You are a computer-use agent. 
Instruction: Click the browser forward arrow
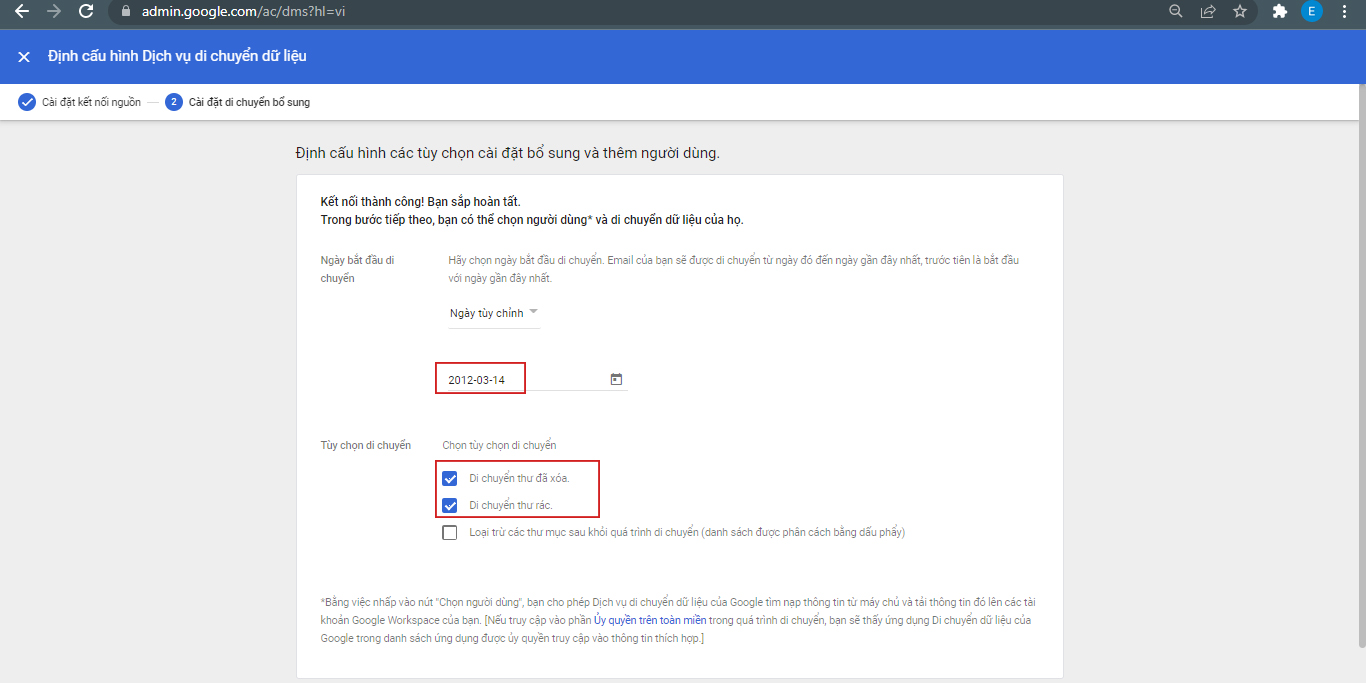pyautogui.click(x=53, y=12)
